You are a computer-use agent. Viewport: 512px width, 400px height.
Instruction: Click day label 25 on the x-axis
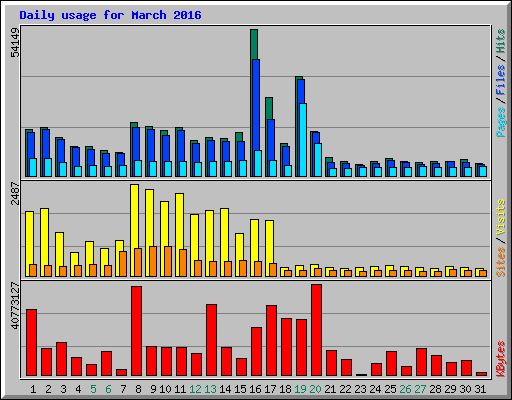click(390, 389)
